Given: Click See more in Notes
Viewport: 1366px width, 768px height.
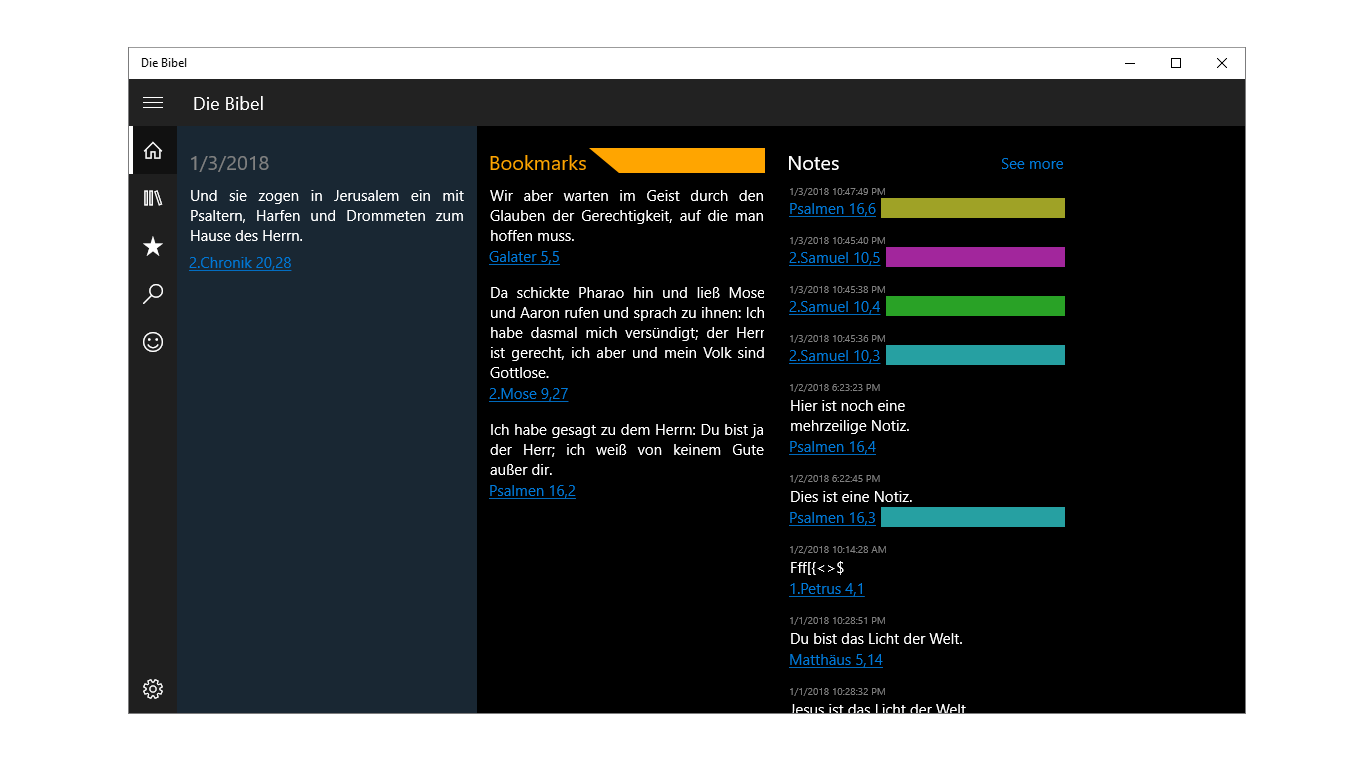Looking at the screenshot, I should [1032, 164].
